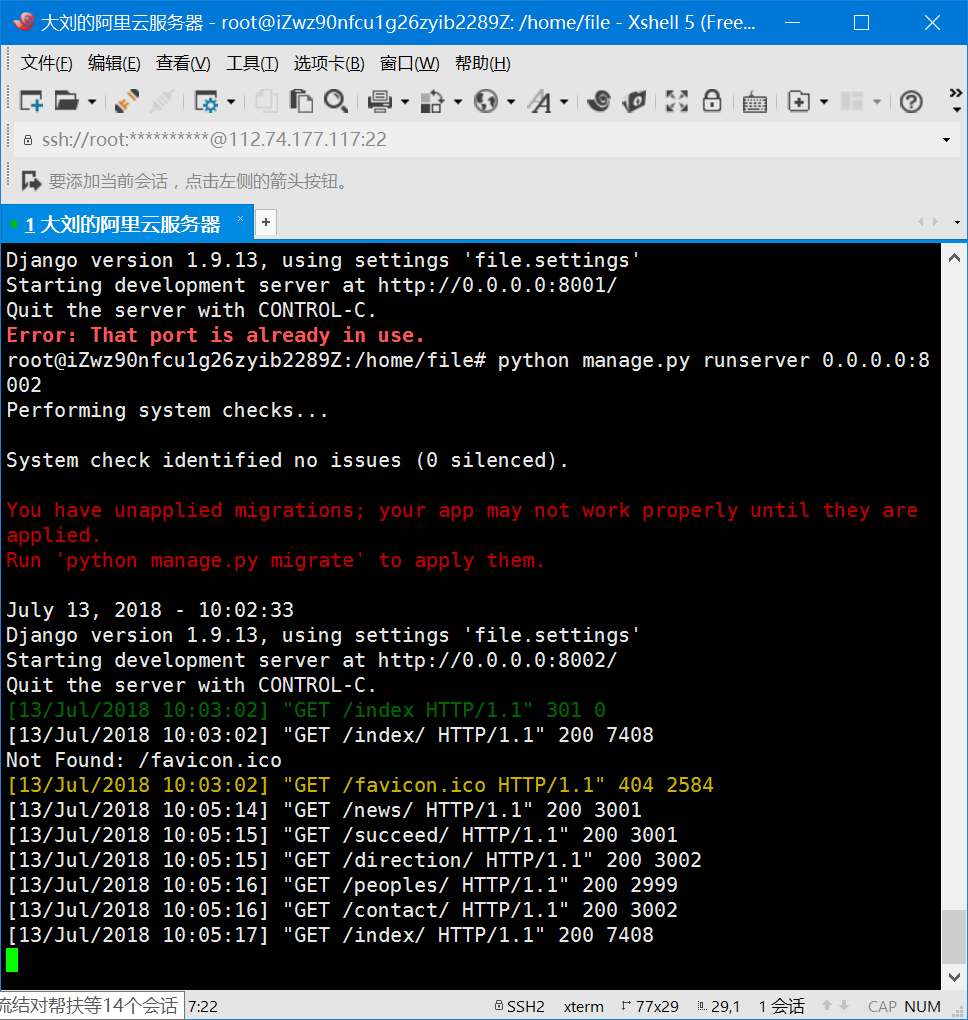Open the 工具(T) menu

pyautogui.click(x=252, y=64)
